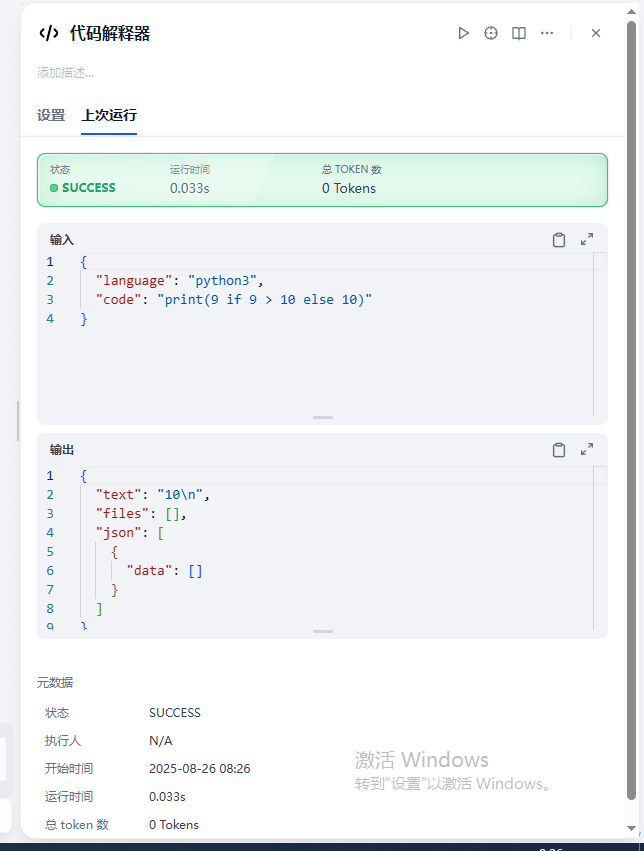The width and height of the screenshot is (644, 851).
Task: Click the start time 2025-08-26 08:26
Action: [x=200, y=769]
